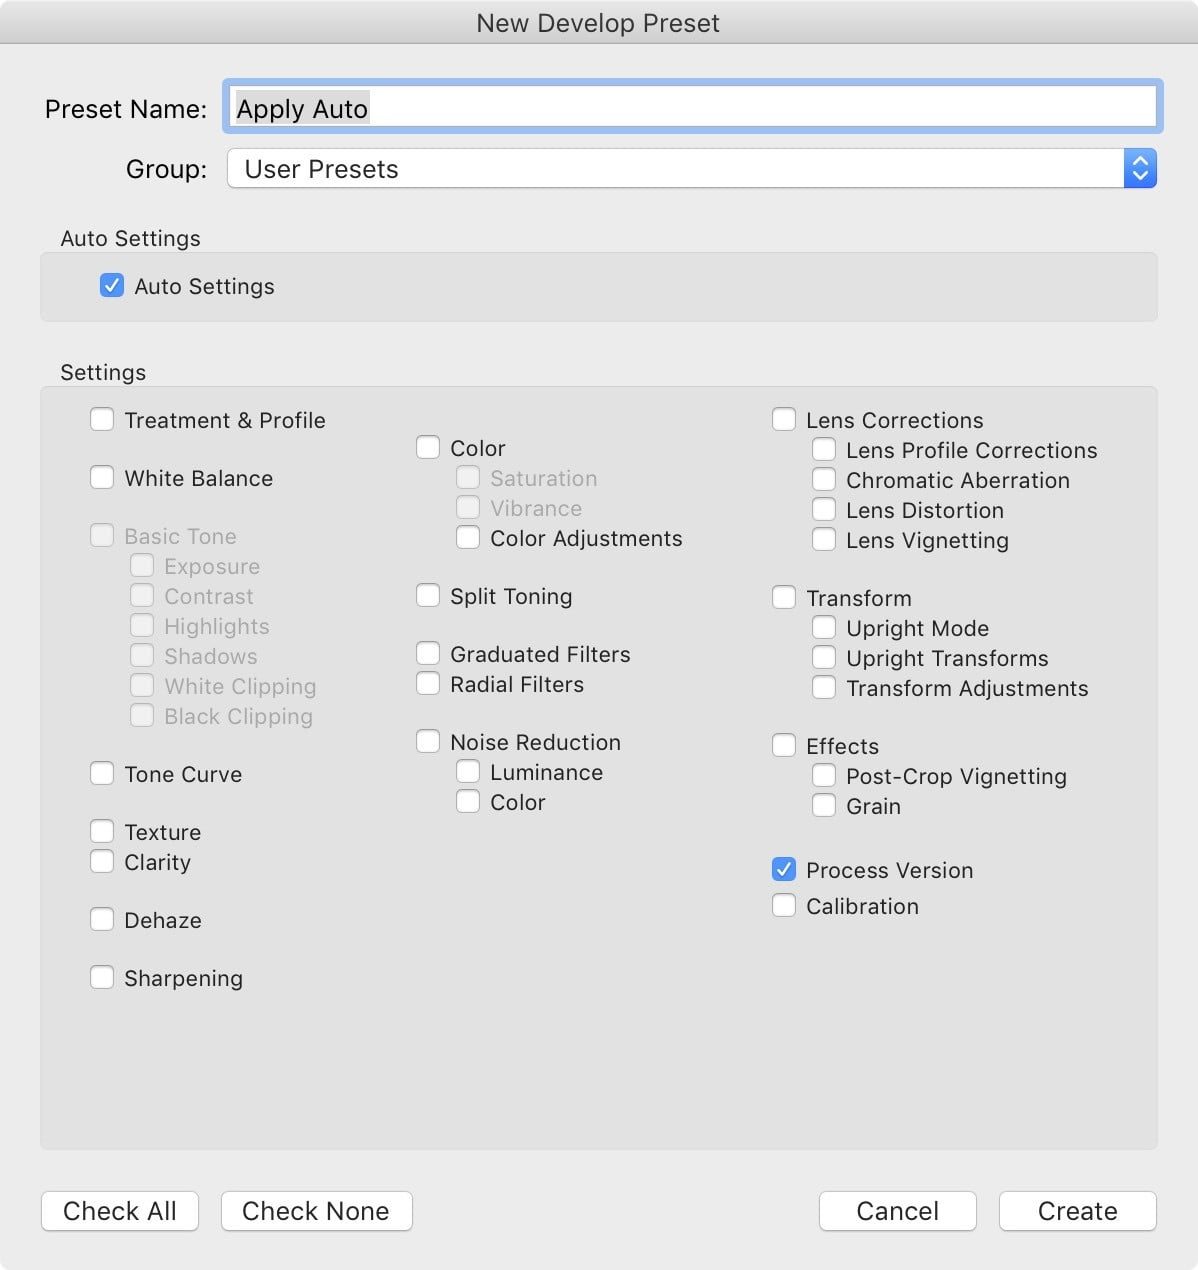The image size is (1198, 1270).
Task: Open the Group User Presets dropdown
Action: [x=692, y=168]
